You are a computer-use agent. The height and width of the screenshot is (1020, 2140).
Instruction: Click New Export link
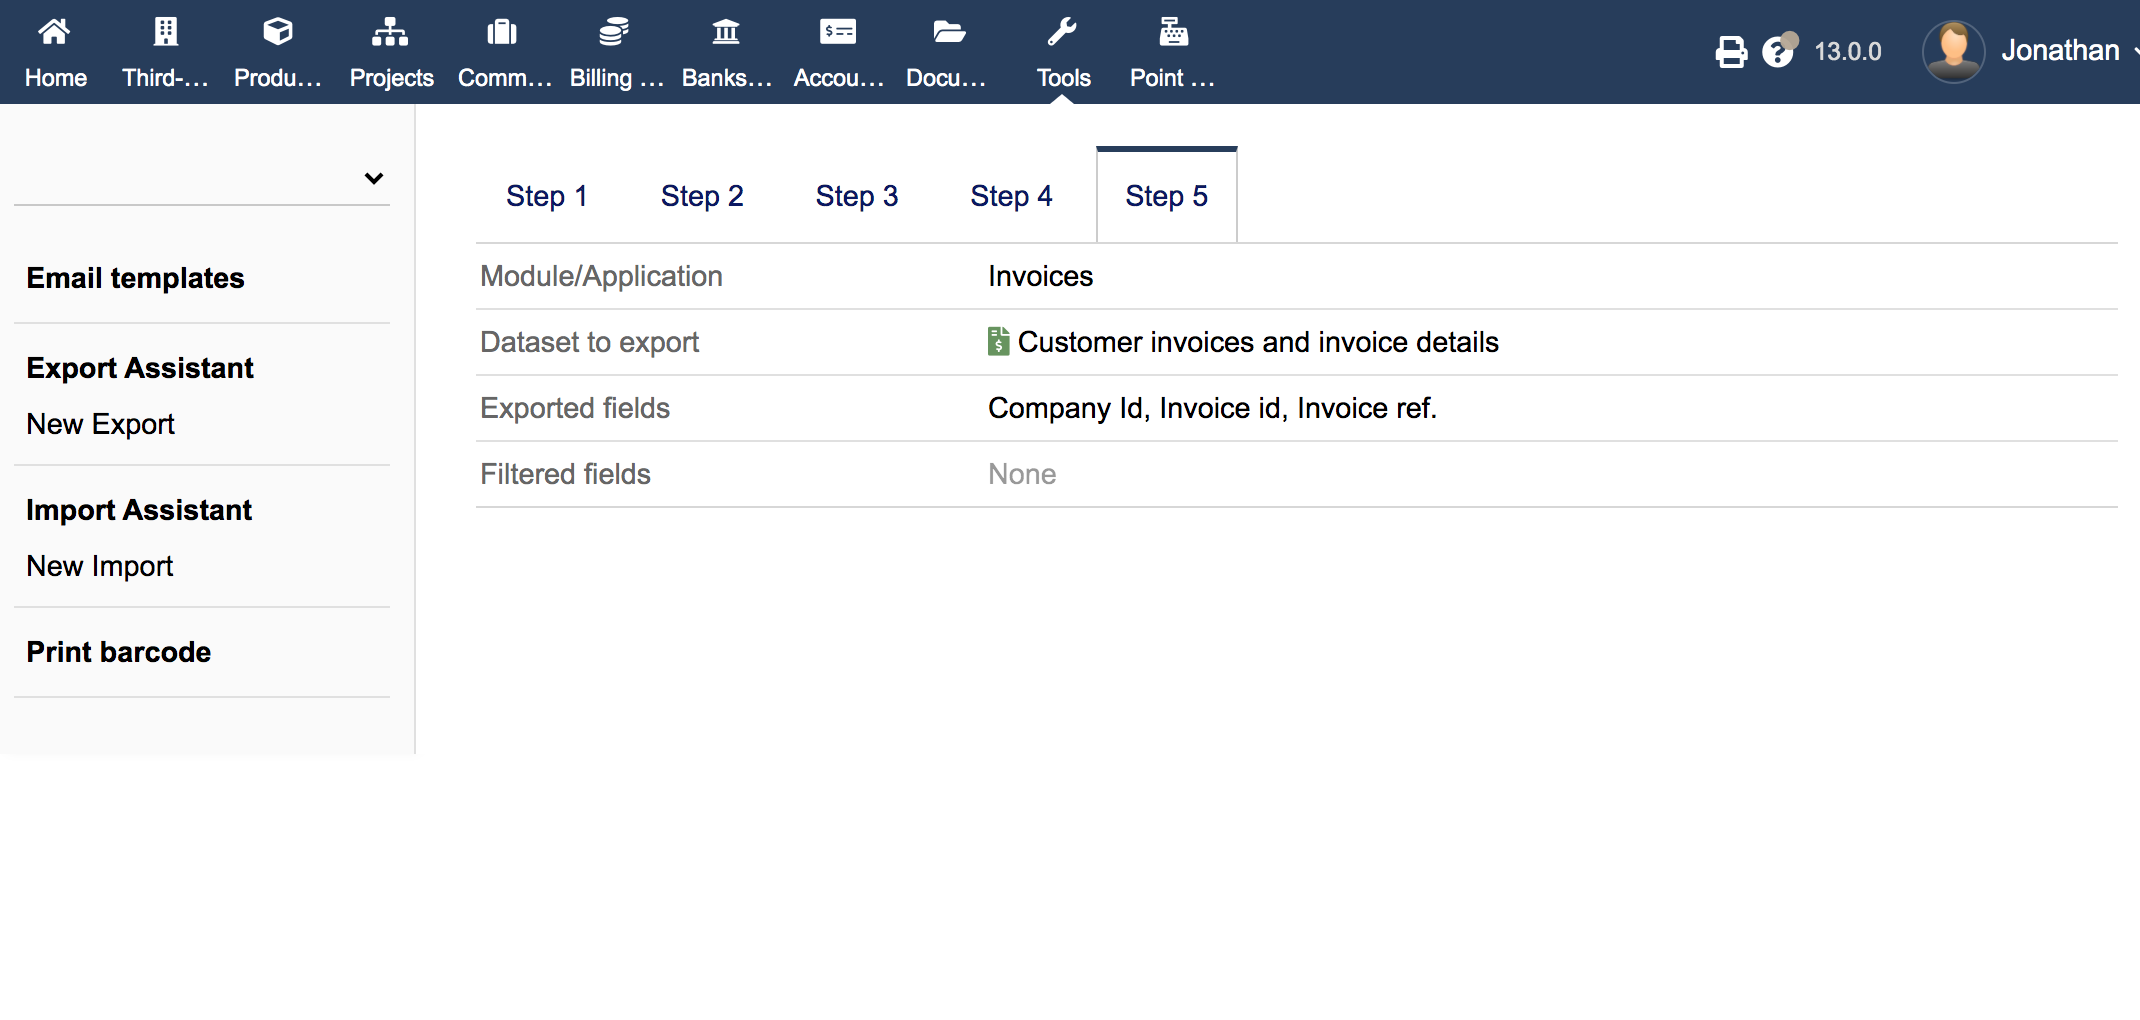tap(100, 424)
